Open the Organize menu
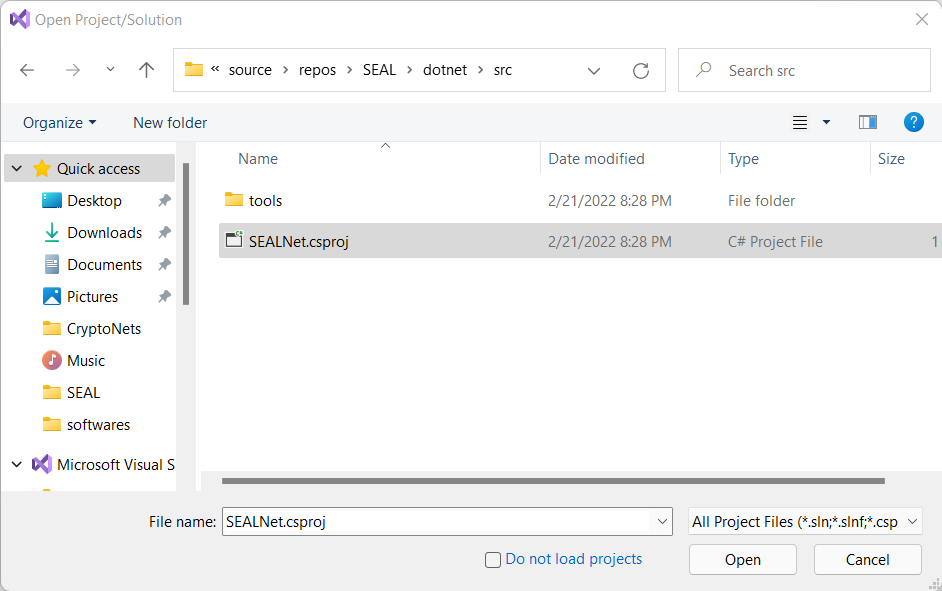942x591 pixels. click(x=60, y=123)
